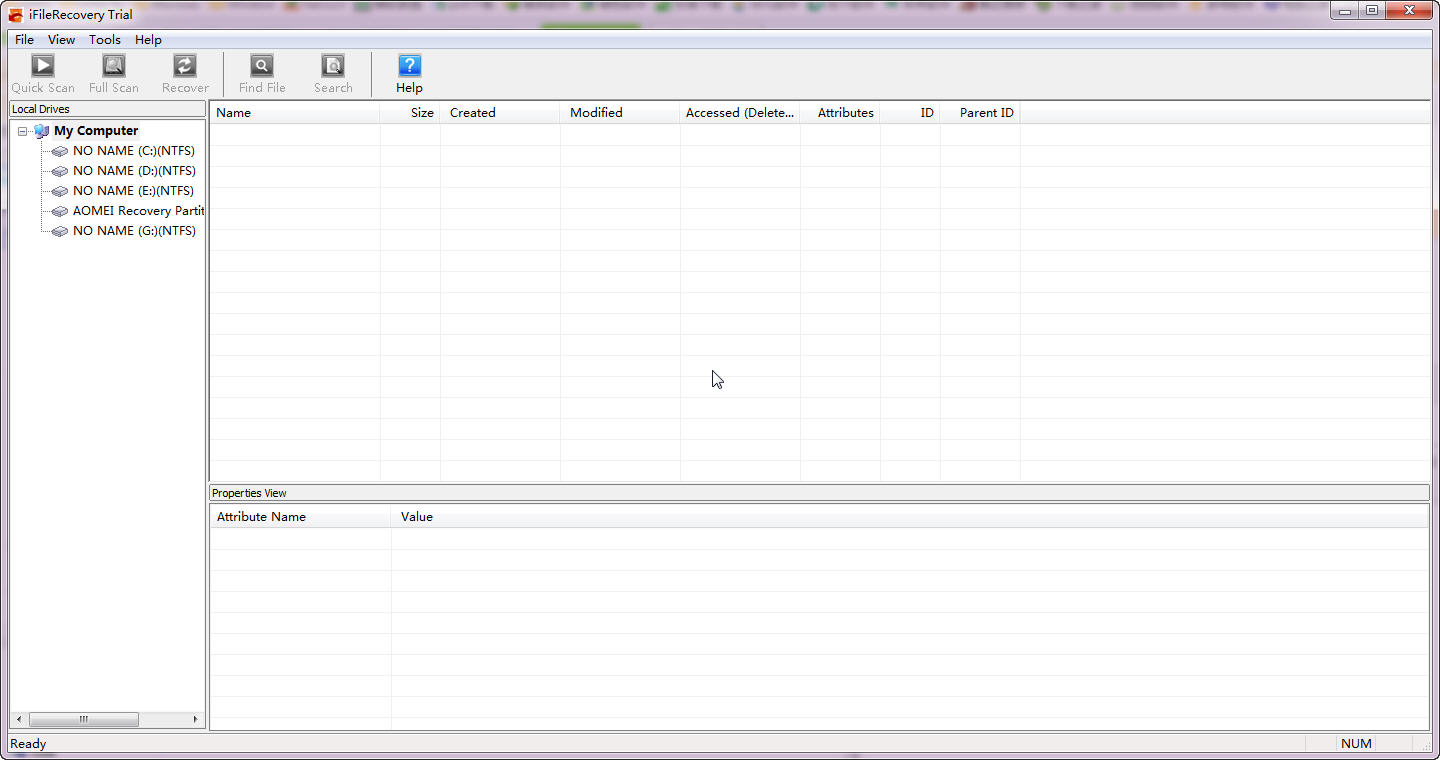Click the NUM indicator in status bar
This screenshot has height=760, width=1440.
[x=1356, y=743]
